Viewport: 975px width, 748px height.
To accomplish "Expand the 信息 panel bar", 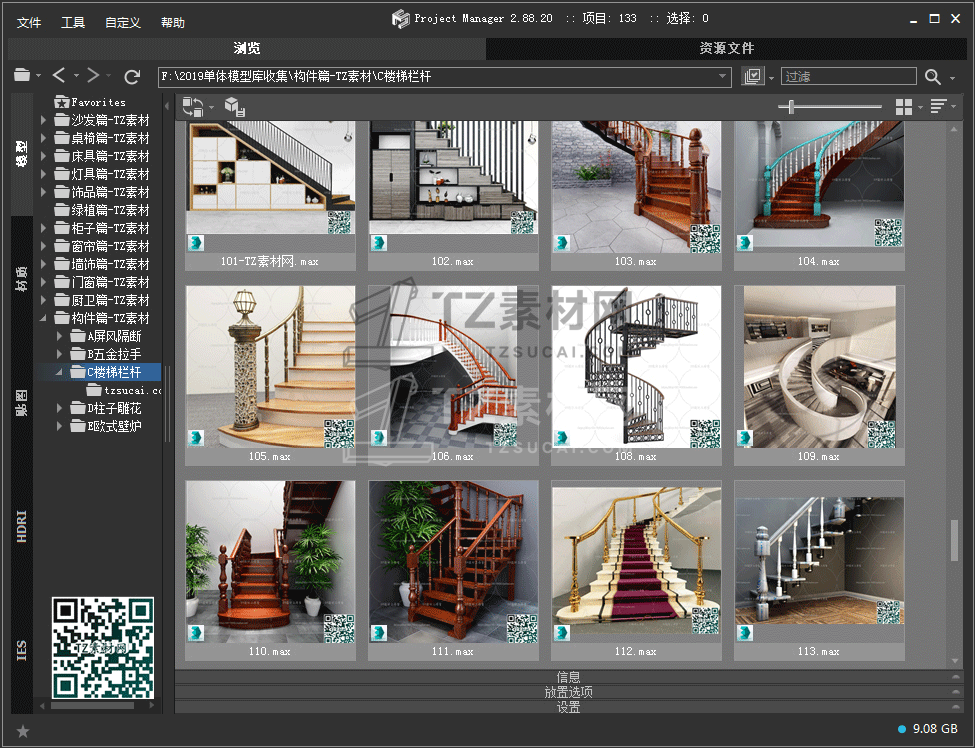I will coord(568,677).
